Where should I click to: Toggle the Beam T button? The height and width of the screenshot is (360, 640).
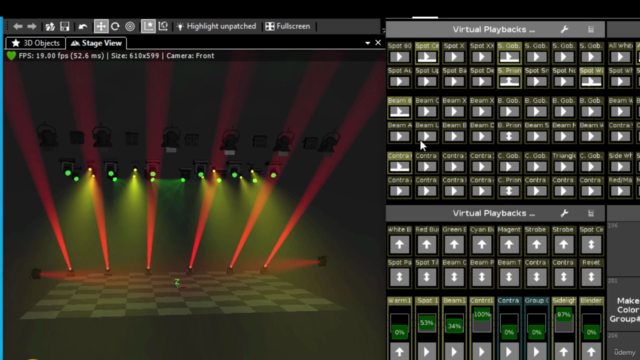pos(509,277)
